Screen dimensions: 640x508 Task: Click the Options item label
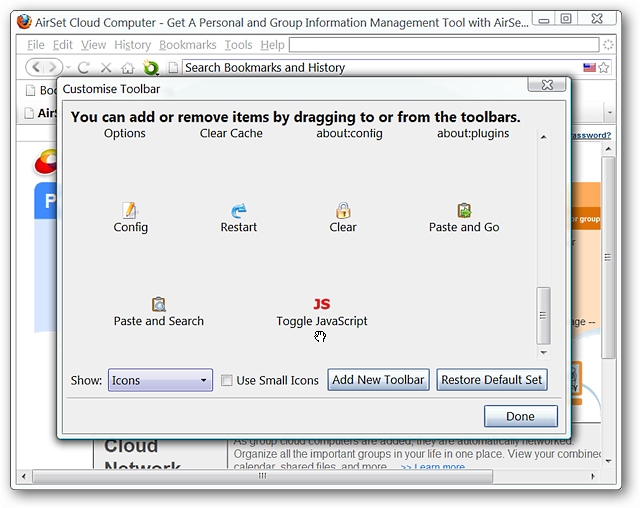[124, 133]
